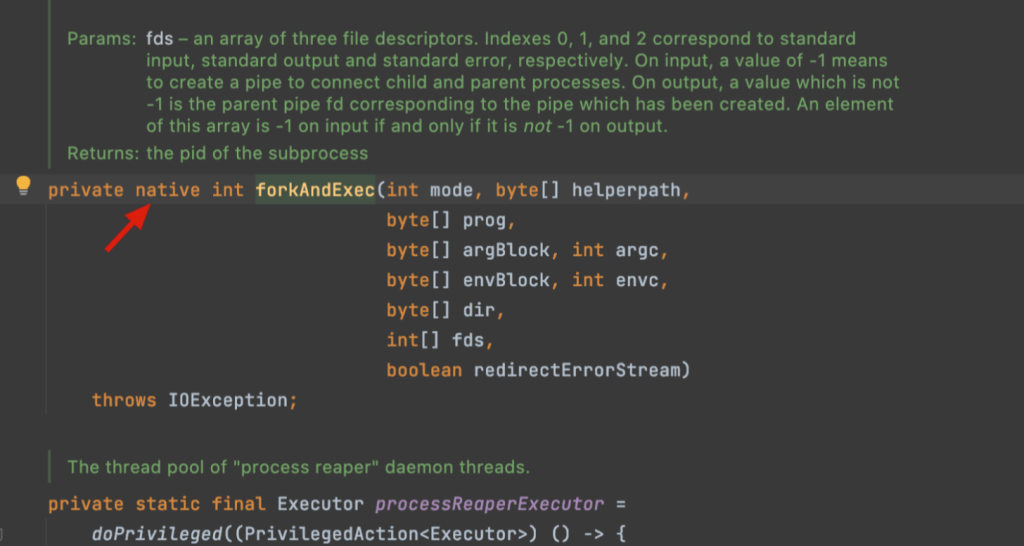1024x546 pixels.
Task: Click the forkAndExec method name
Action: (x=315, y=190)
